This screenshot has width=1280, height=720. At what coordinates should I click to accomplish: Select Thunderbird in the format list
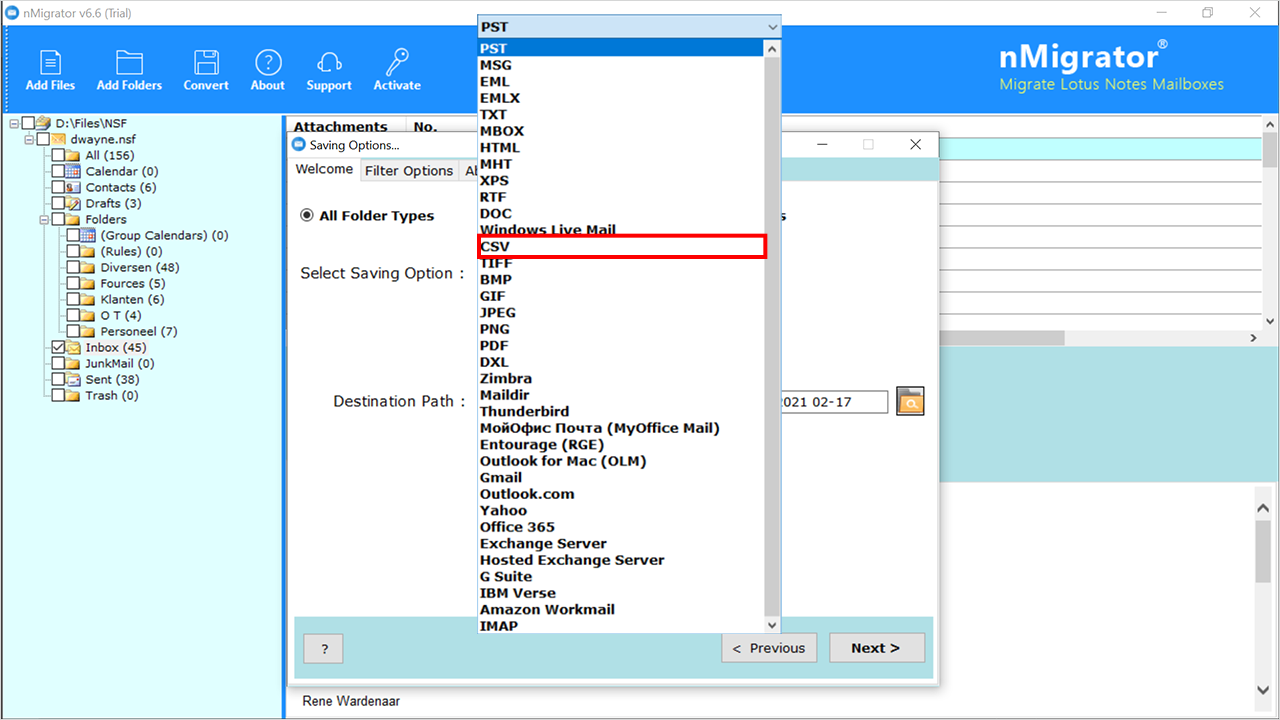point(622,412)
